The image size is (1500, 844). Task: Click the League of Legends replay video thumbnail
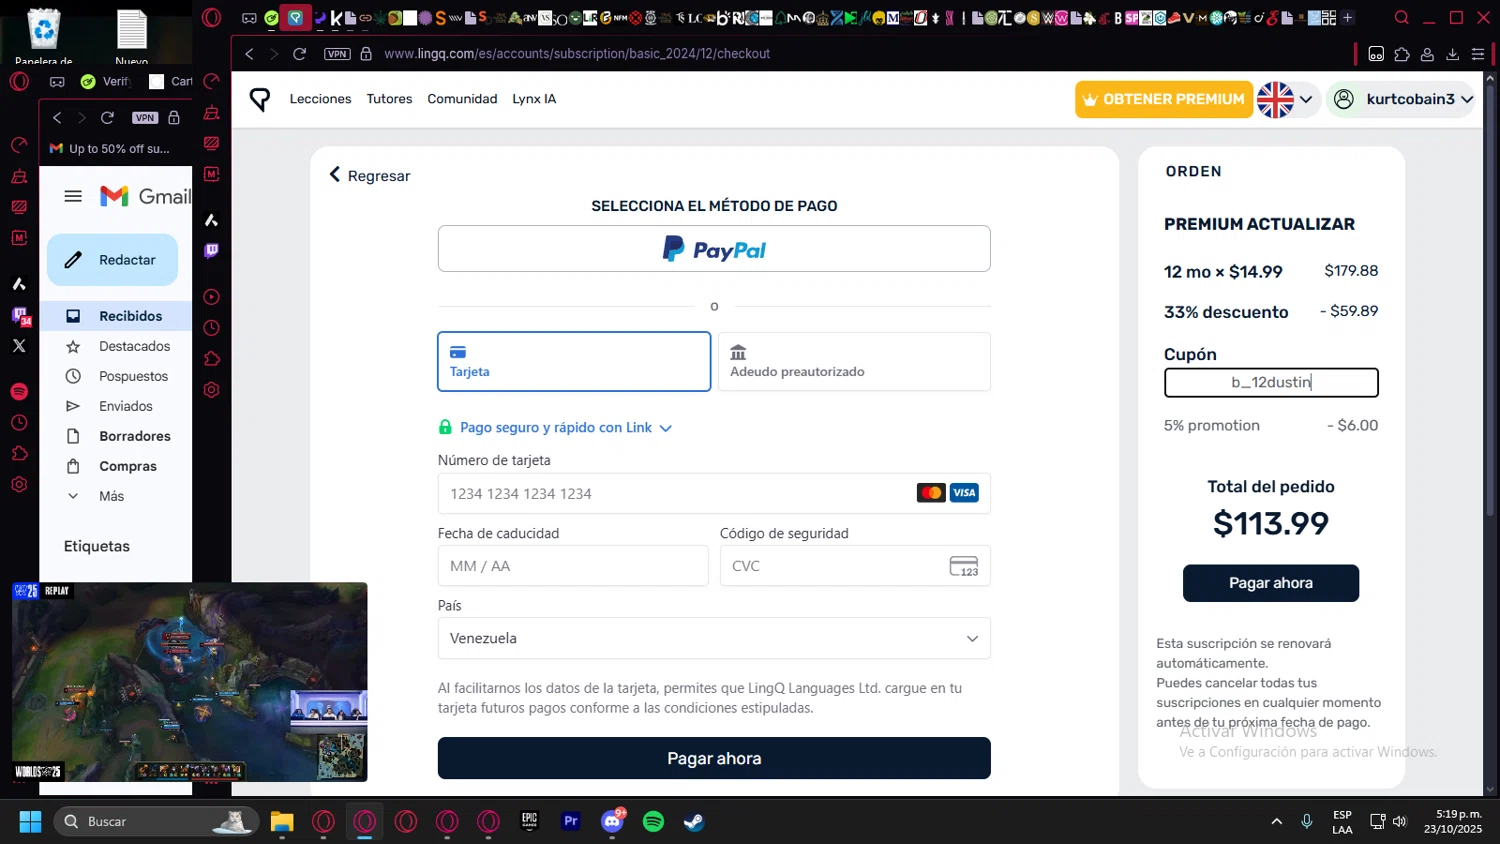point(189,682)
